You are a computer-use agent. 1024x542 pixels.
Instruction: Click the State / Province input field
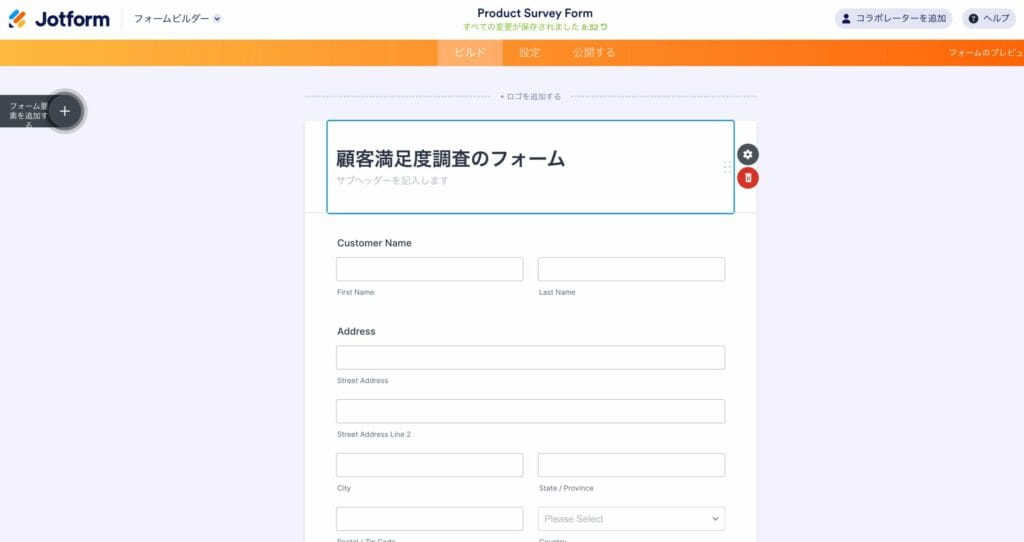tap(632, 465)
